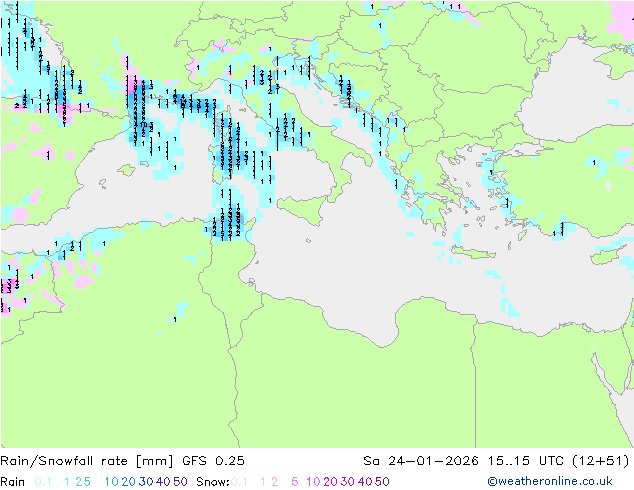
Task: Click the "Rain/Snowfall rate [mm]" title text
Action: (x=87, y=461)
